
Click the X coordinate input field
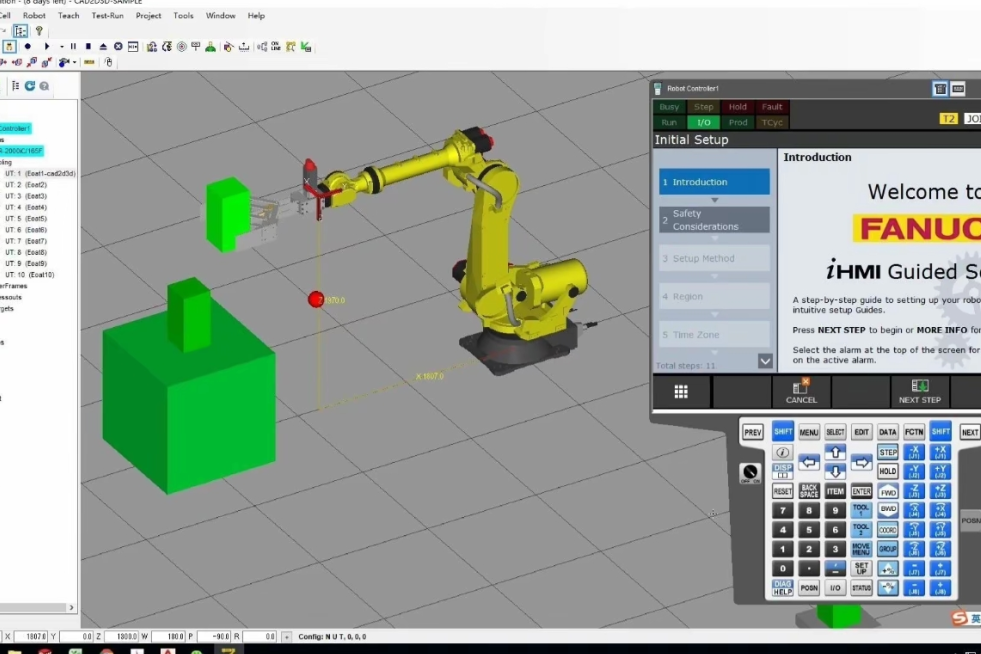point(30,636)
